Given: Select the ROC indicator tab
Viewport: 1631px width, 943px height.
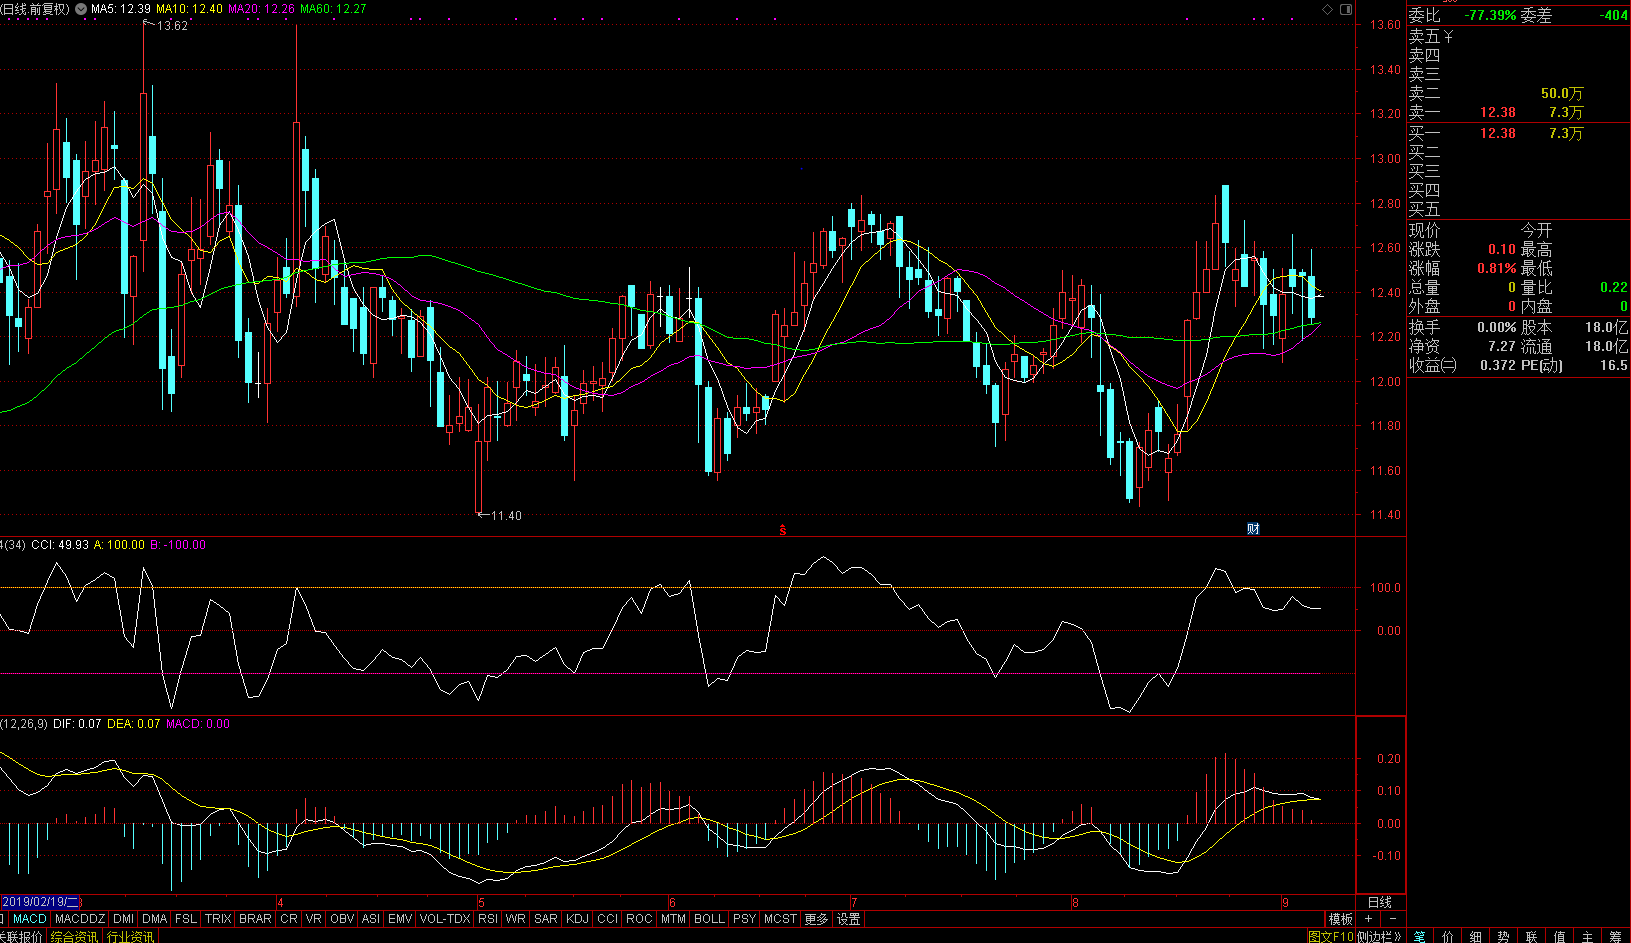Looking at the screenshot, I should click(x=640, y=919).
